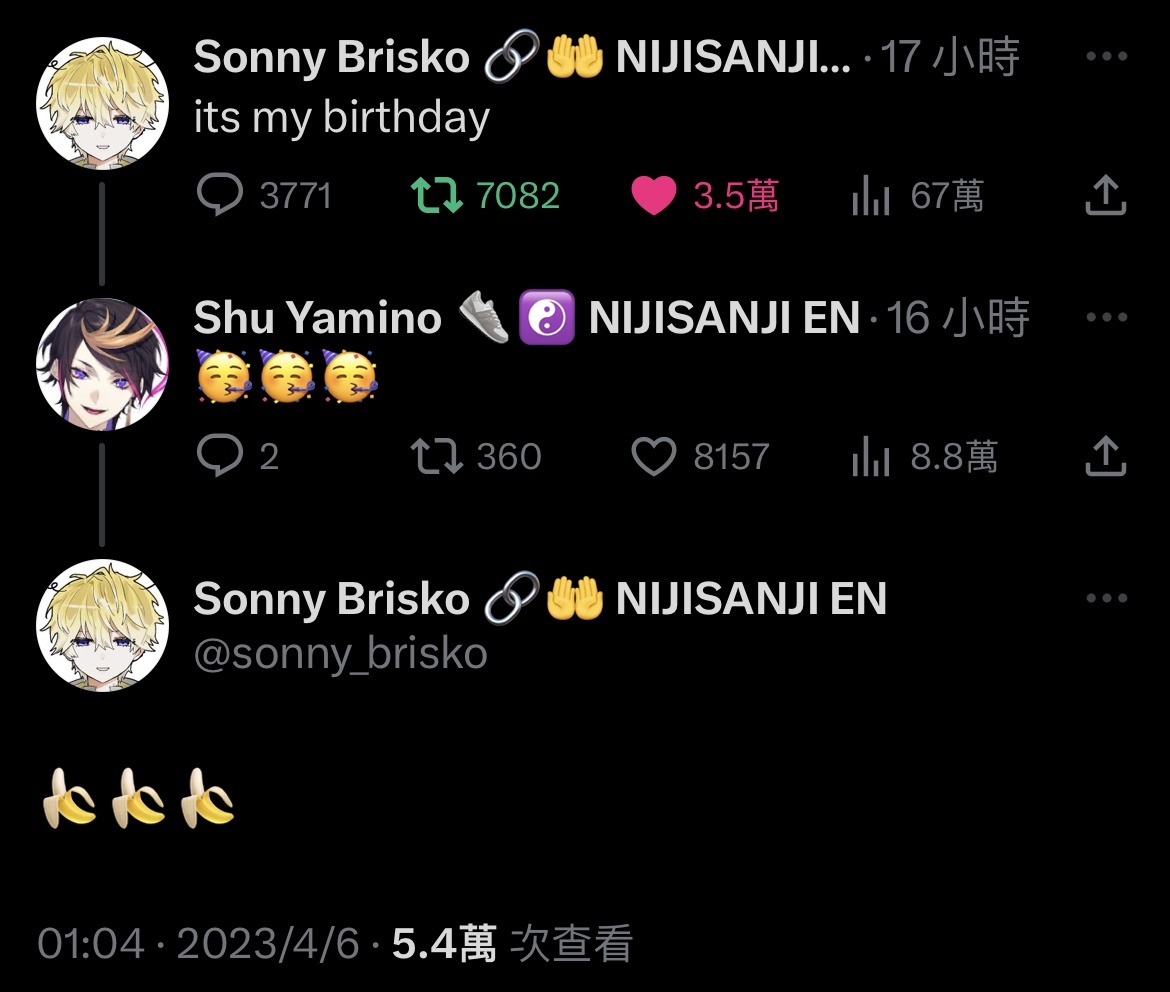Screen dimensions: 1170x992
Task: Open replies on Sonny's birthday tweet
Action: click(x=263, y=196)
